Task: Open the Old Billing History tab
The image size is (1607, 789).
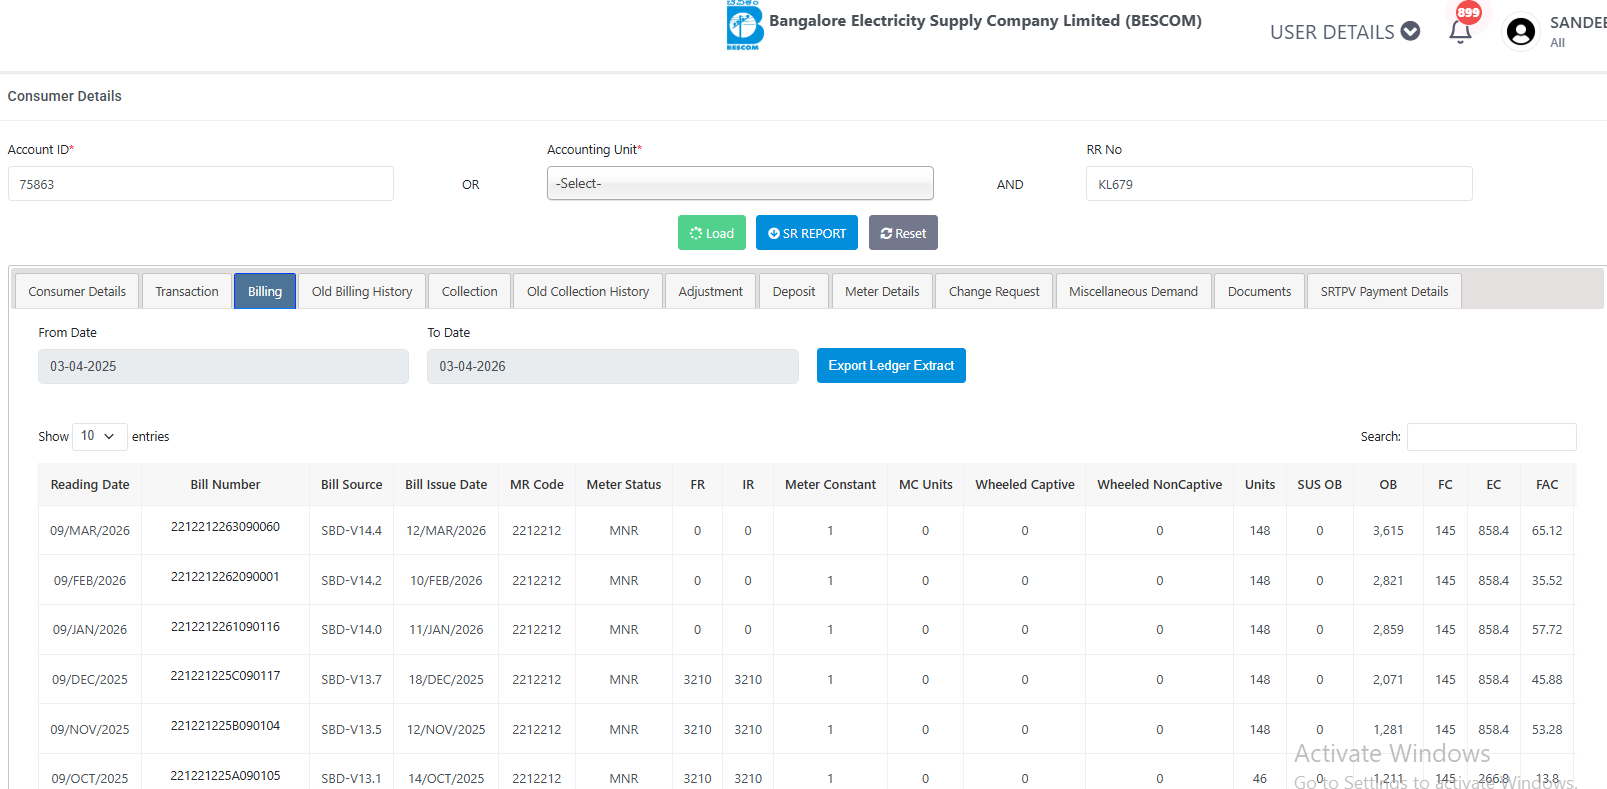Action: click(x=361, y=291)
